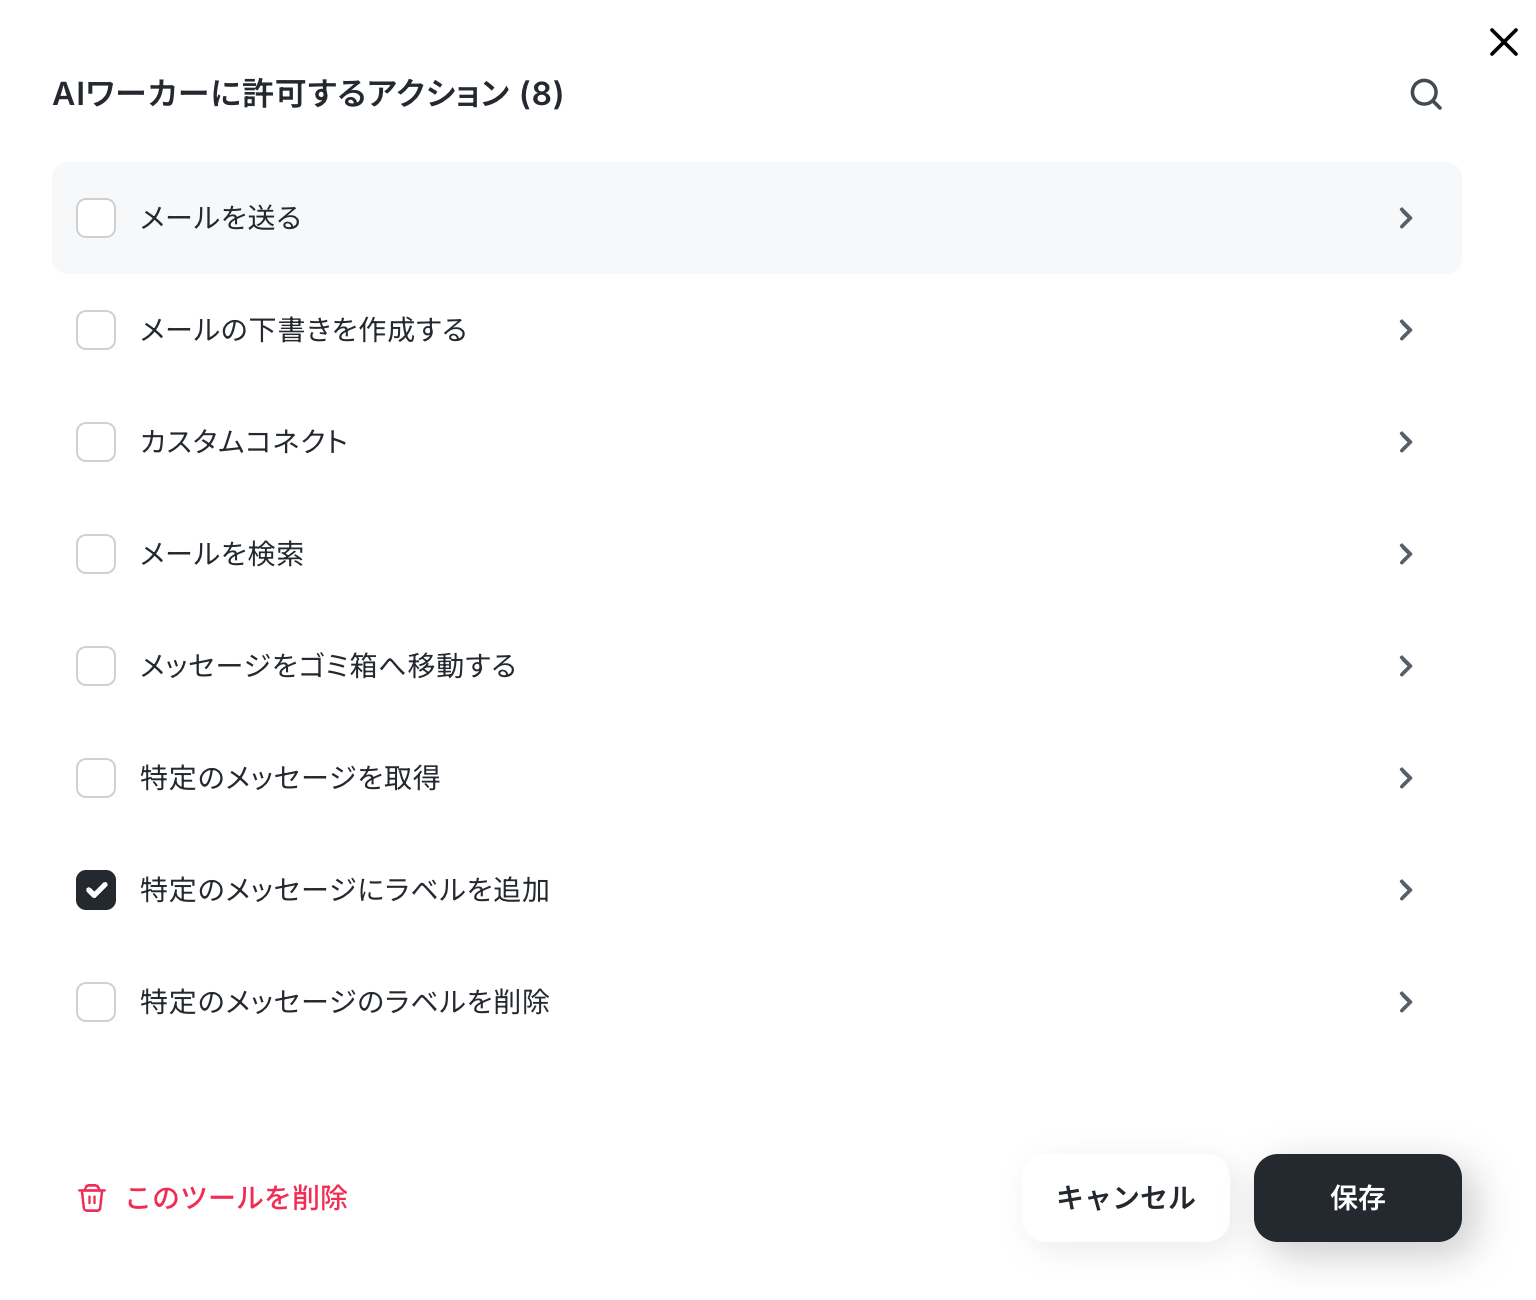1536x1300 pixels.
Task: Tick the カスタムコネクト checkbox
Action: point(96,442)
